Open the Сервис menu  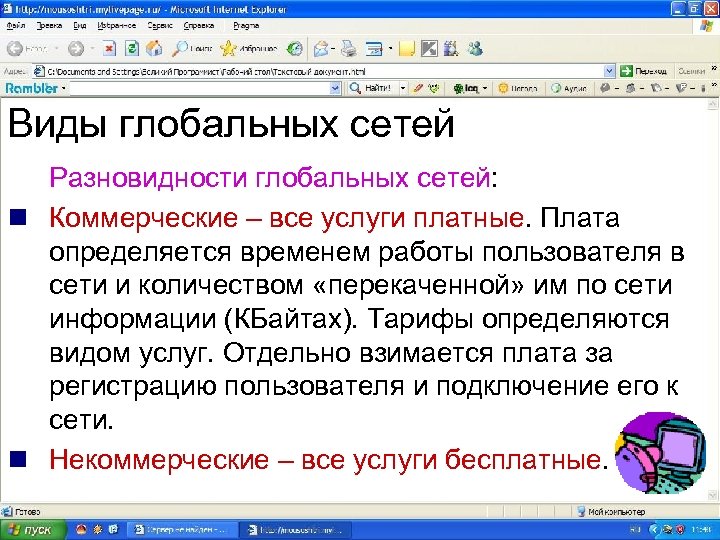click(160, 26)
